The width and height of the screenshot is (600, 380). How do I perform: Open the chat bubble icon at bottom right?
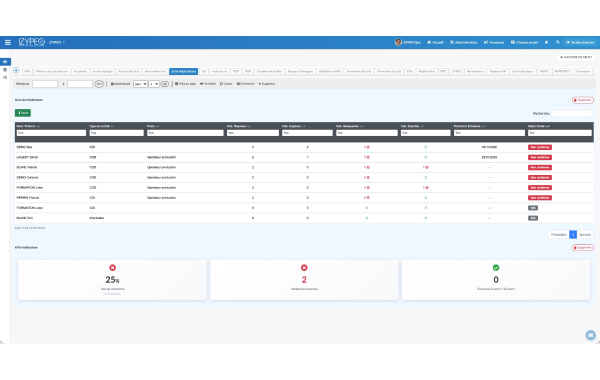pos(590,335)
